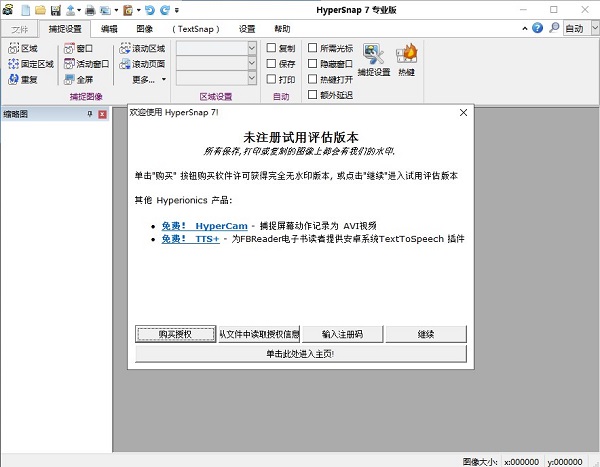The image size is (600, 467).
Task: Open the 自动 zoom level dropdown
Action: click(595, 28)
